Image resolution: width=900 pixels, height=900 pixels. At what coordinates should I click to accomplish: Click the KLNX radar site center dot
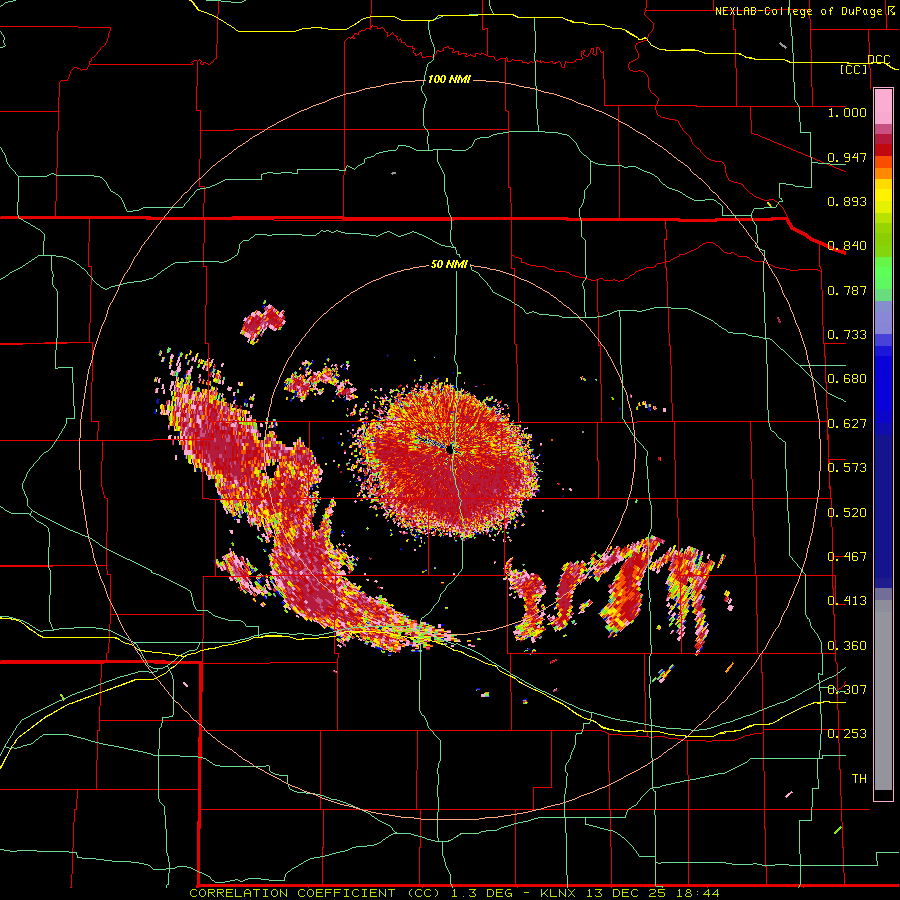tap(451, 450)
